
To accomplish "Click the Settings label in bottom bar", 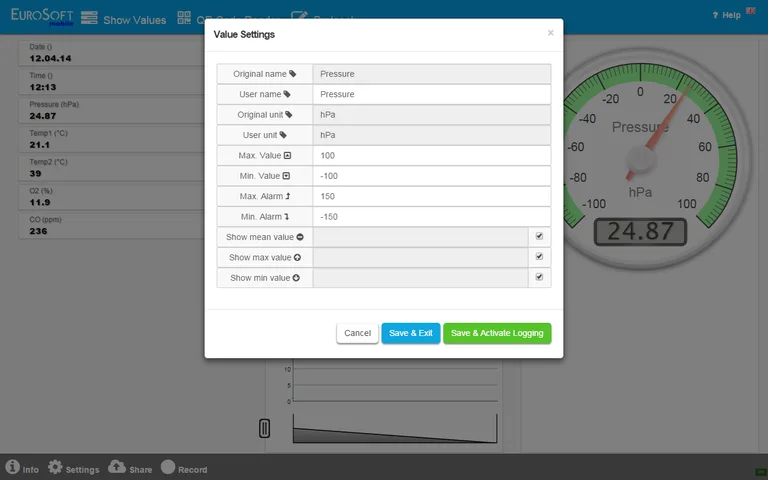I will (82, 470).
